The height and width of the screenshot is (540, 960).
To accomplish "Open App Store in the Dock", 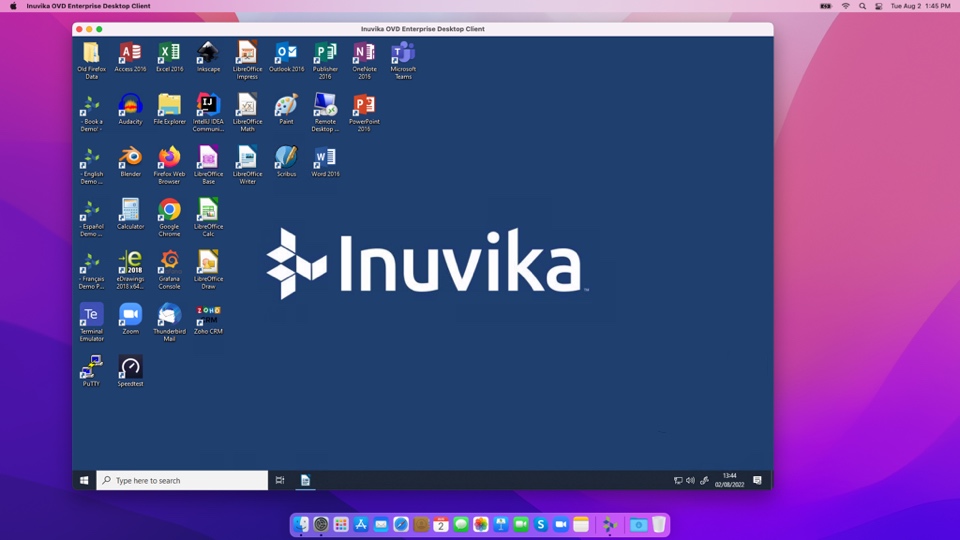I will [361, 525].
